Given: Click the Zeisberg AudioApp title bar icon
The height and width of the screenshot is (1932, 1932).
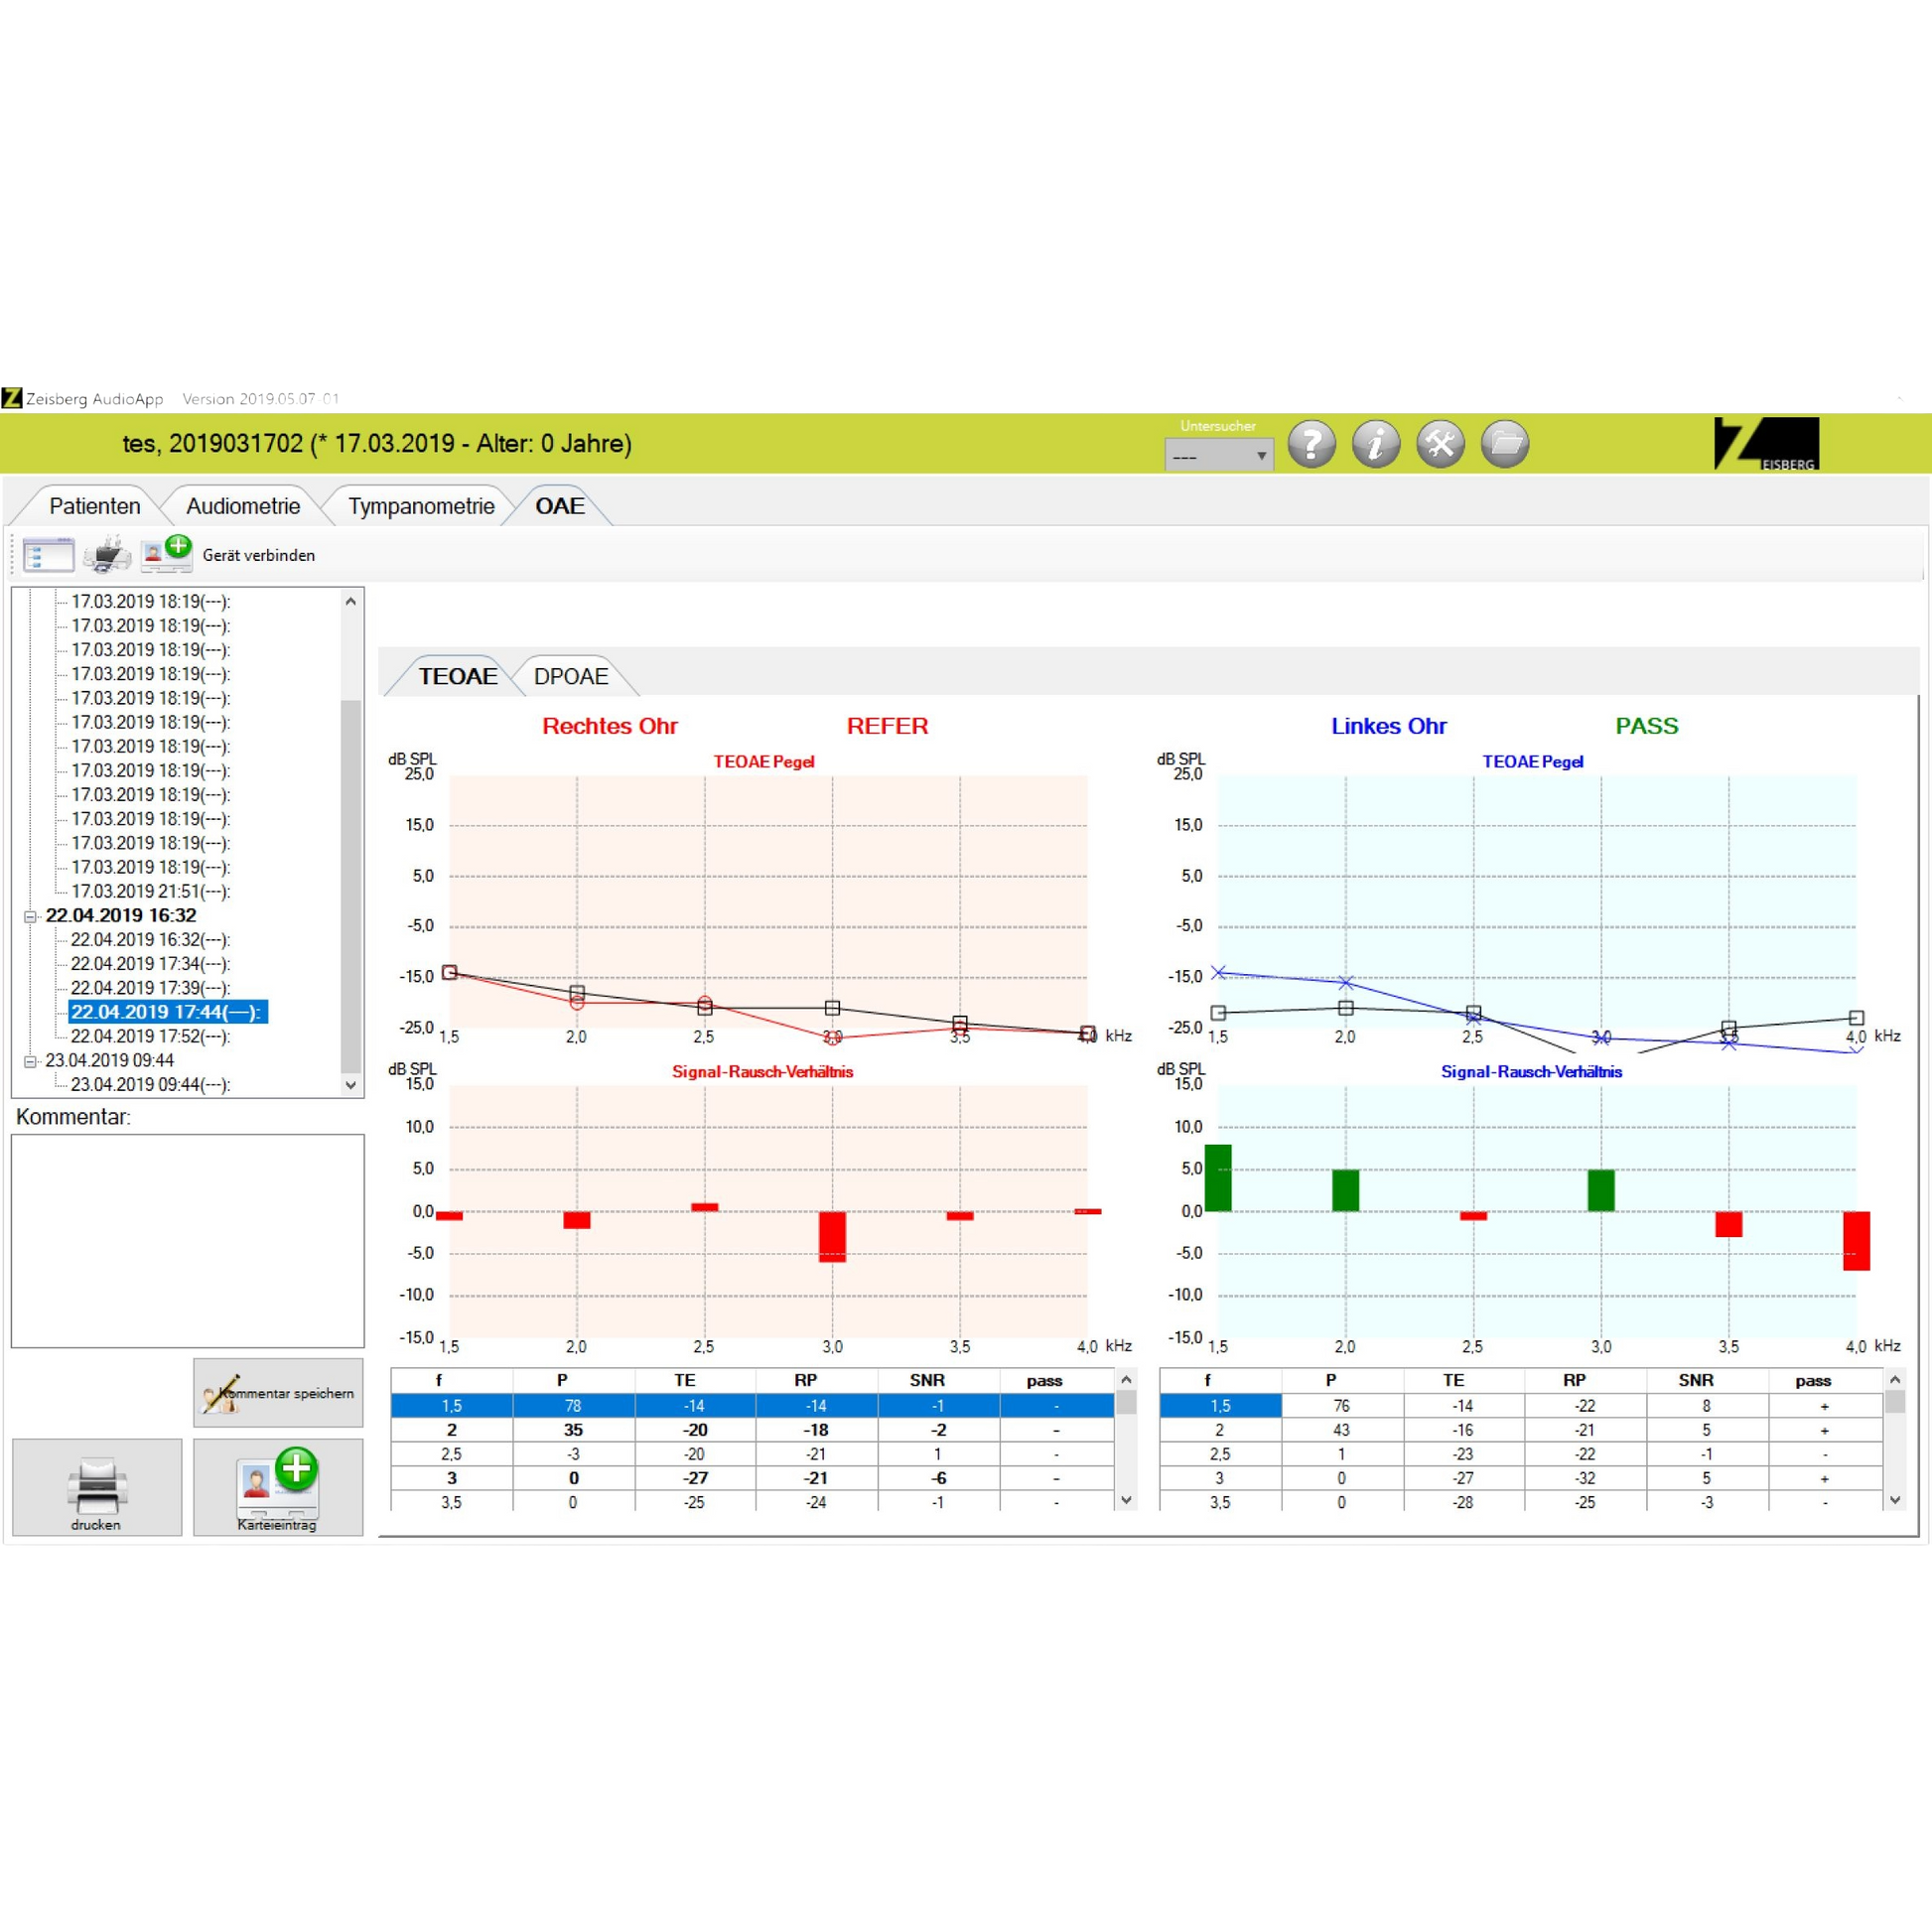Looking at the screenshot, I should coord(11,398).
